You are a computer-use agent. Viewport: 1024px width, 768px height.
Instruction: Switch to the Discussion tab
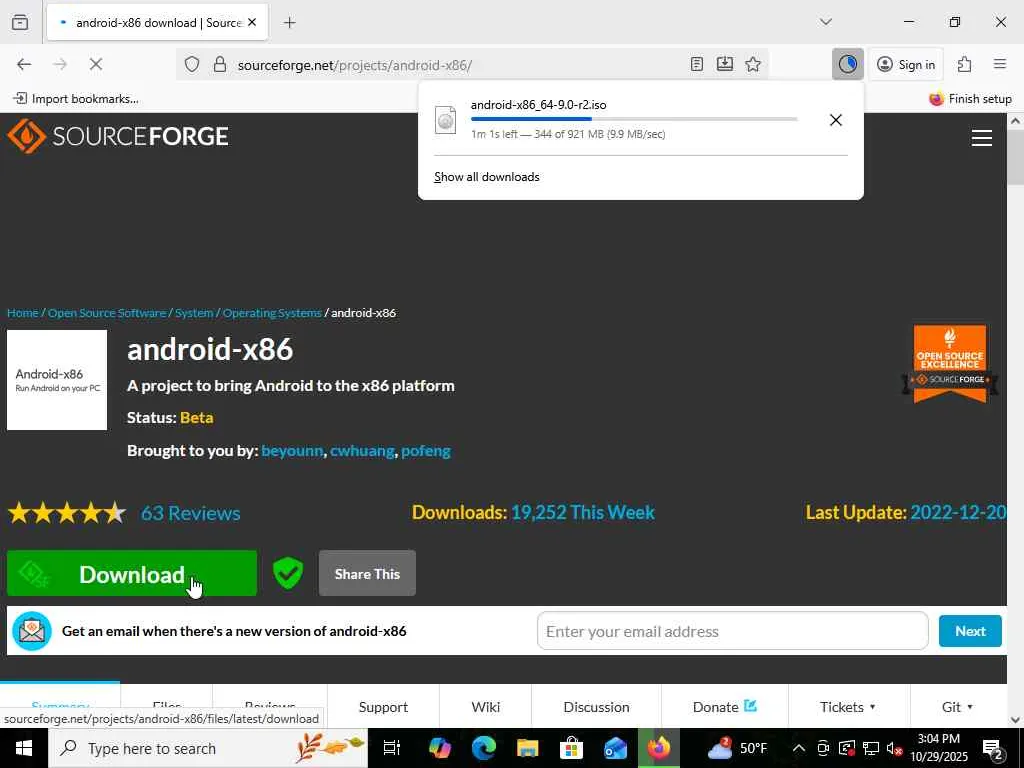[596, 707]
